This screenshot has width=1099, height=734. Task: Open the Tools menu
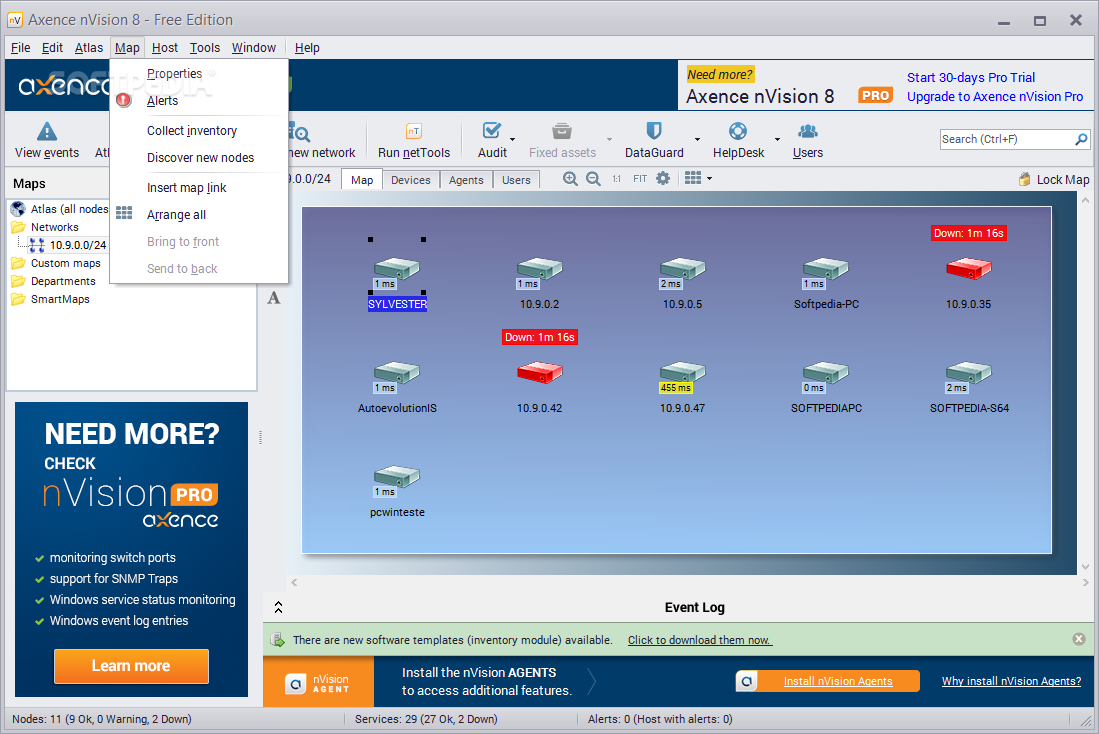coord(205,48)
